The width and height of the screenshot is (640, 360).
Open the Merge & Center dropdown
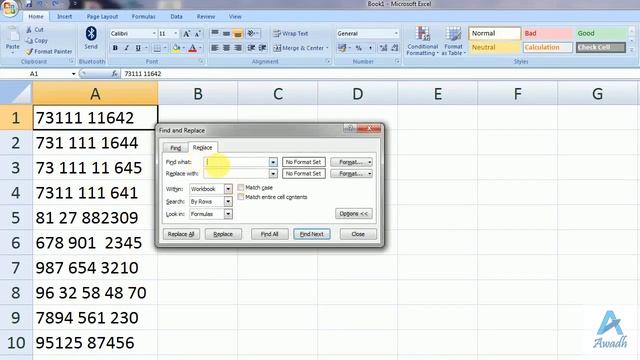coord(327,48)
